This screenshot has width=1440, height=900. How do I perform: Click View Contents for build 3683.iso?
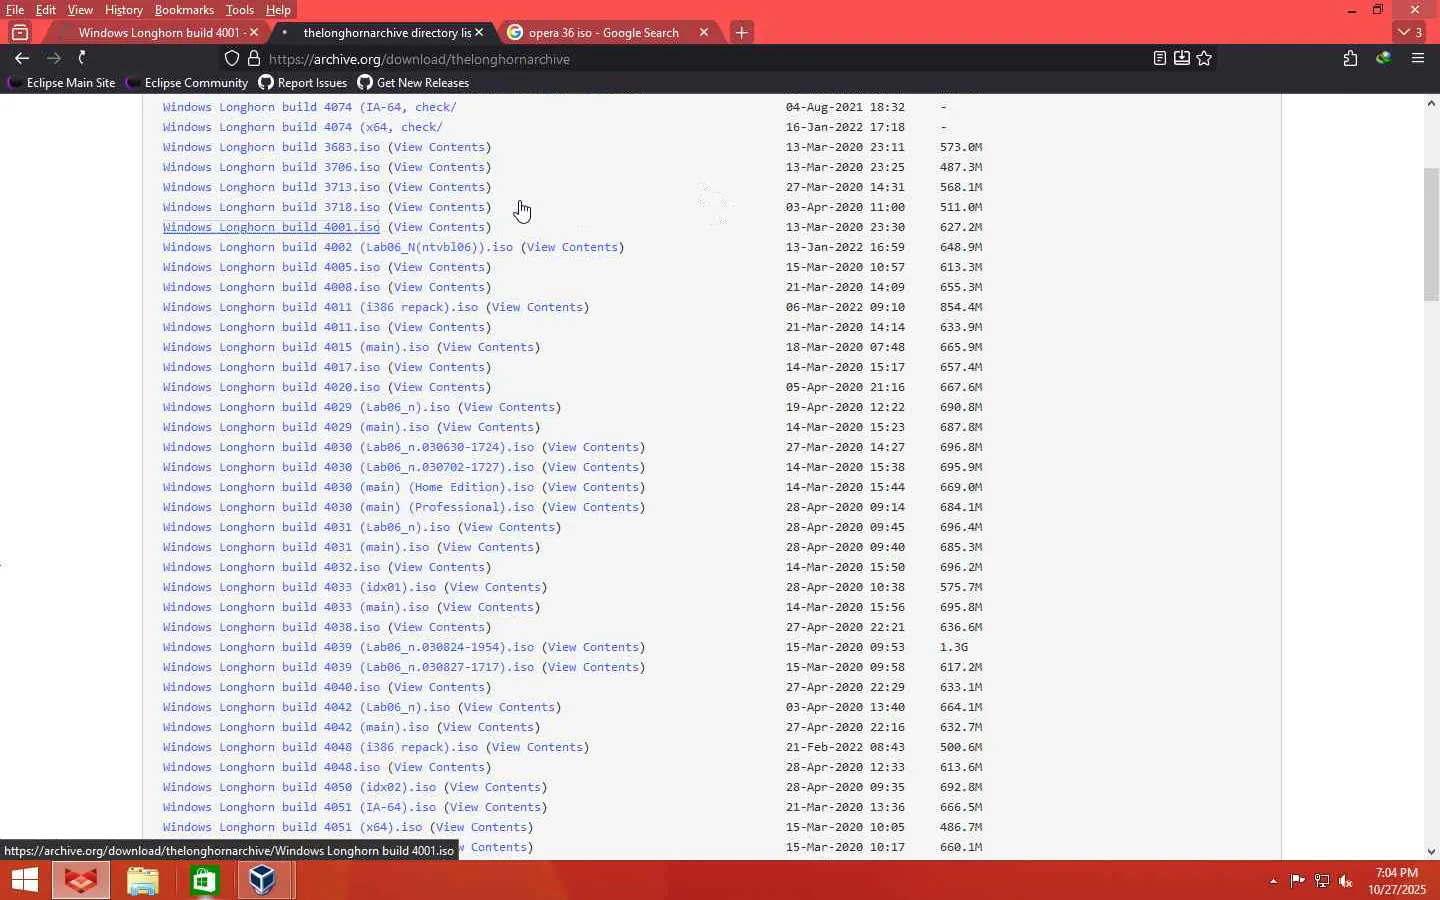(x=439, y=147)
